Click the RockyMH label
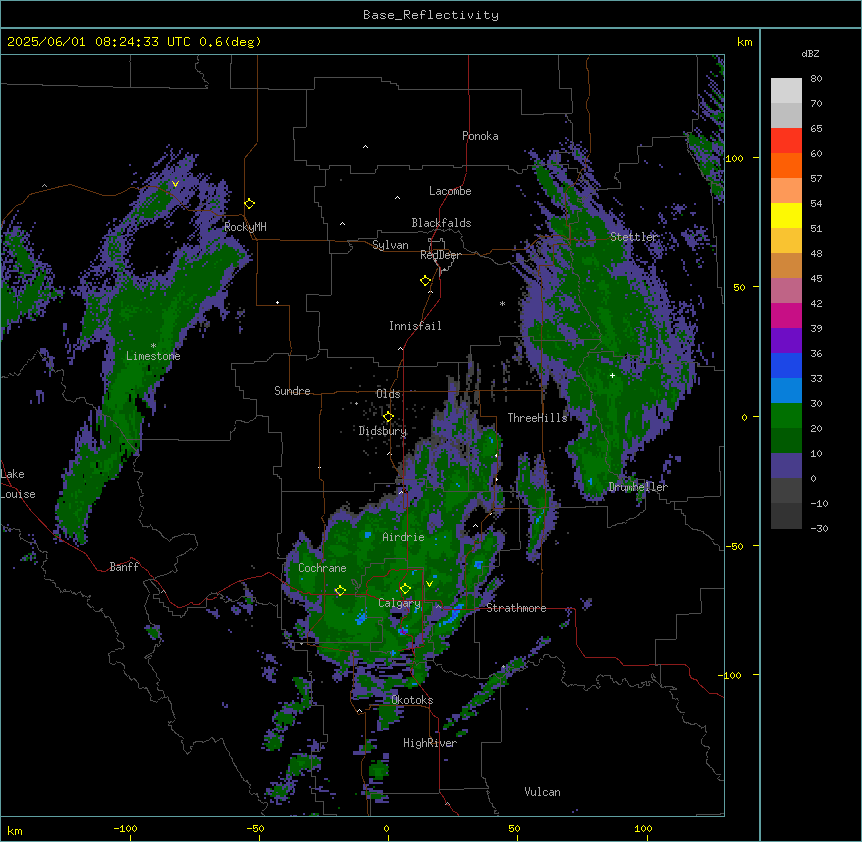862x842 pixels. [245, 227]
